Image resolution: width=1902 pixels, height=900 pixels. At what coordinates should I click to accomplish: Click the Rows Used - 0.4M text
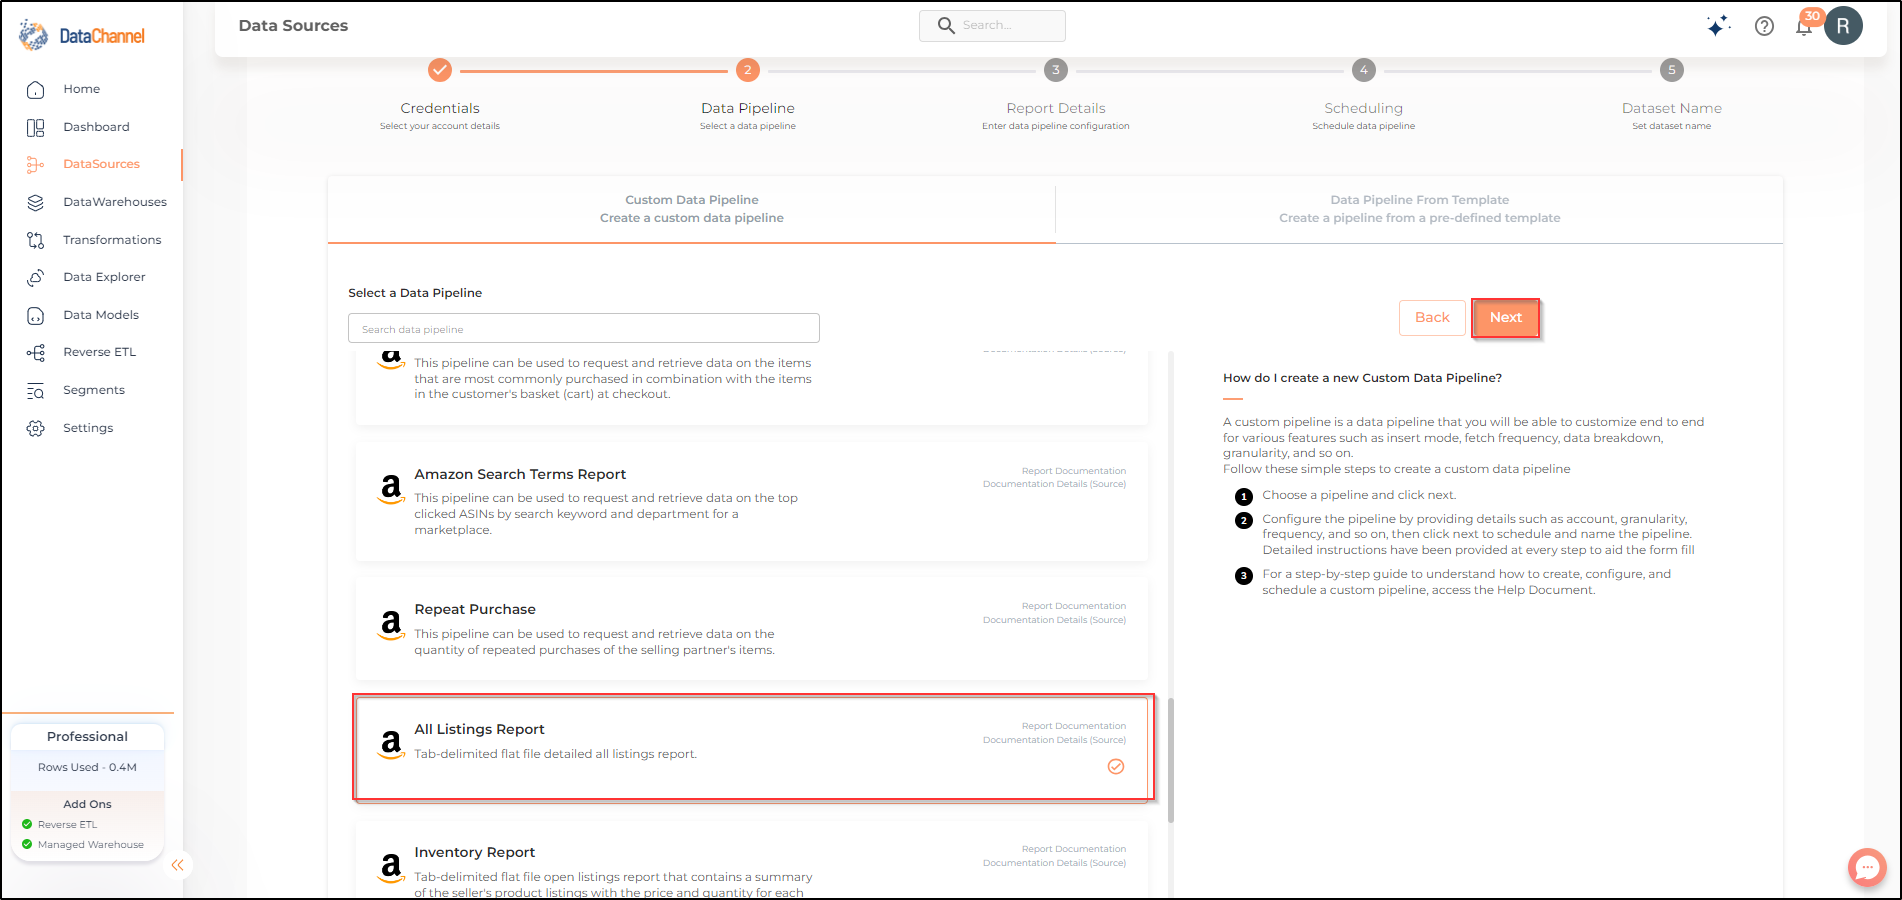click(x=87, y=768)
